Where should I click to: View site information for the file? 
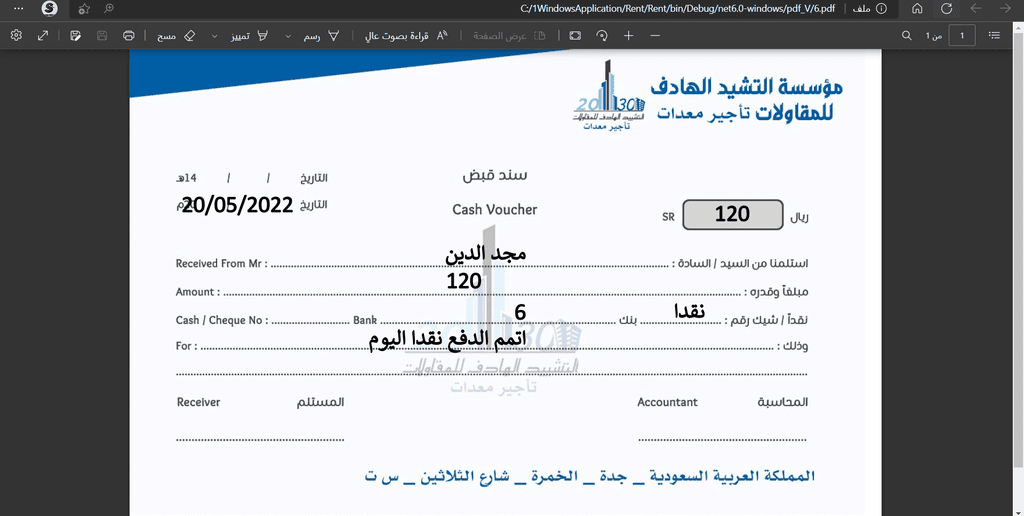pyautogui.click(x=881, y=9)
